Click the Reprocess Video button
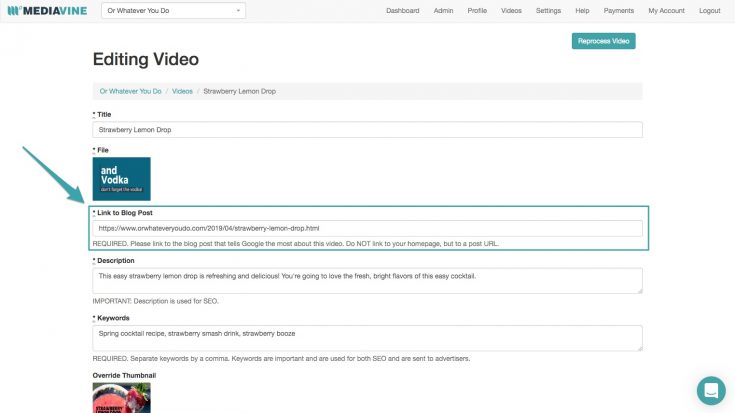735x413 pixels. pos(603,41)
